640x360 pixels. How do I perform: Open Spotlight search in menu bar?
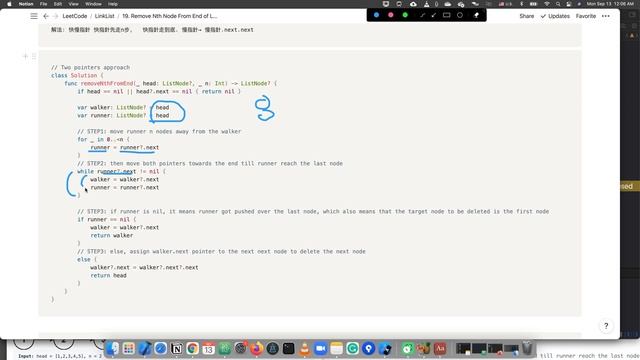coord(558,4)
